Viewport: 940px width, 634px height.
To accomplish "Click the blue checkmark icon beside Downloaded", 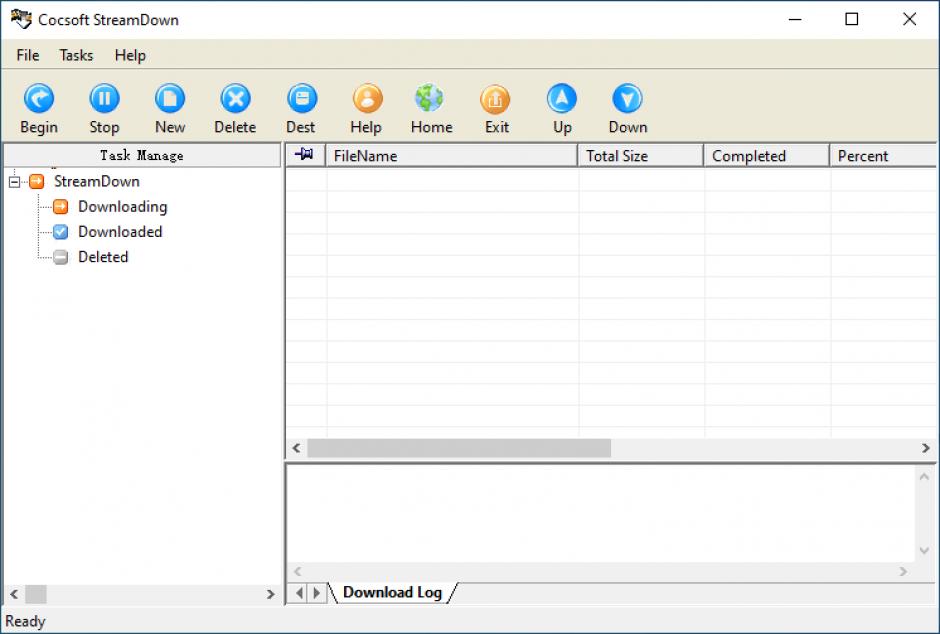I will tap(61, 231).
